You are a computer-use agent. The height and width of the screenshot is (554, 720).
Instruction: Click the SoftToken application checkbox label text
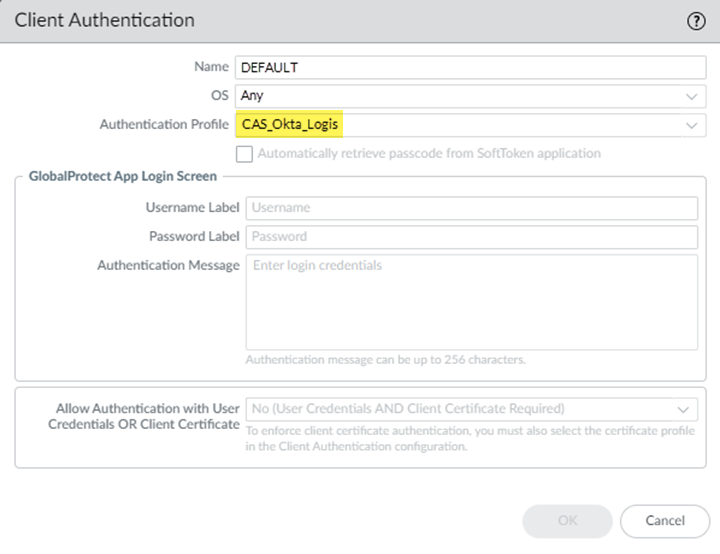[x=429, y=154]
